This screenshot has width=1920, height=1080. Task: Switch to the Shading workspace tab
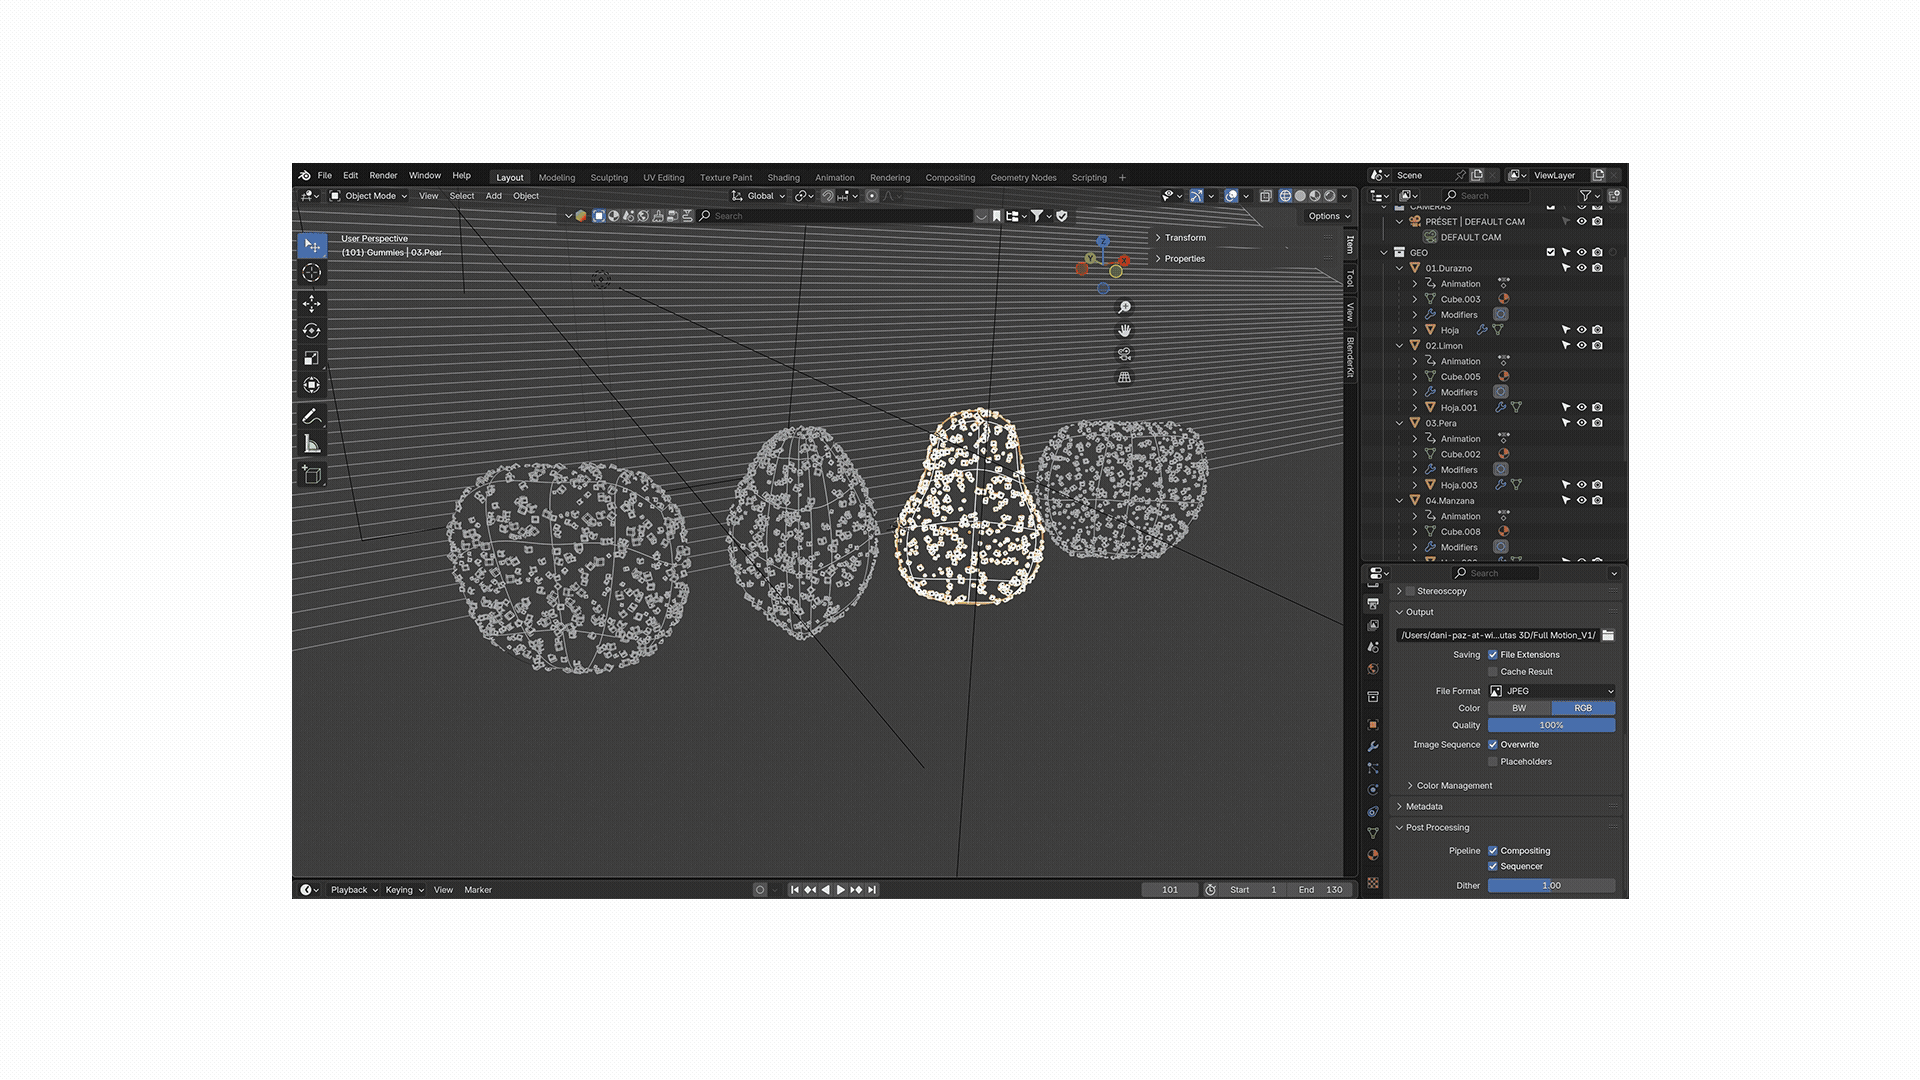tap(783, 178)
